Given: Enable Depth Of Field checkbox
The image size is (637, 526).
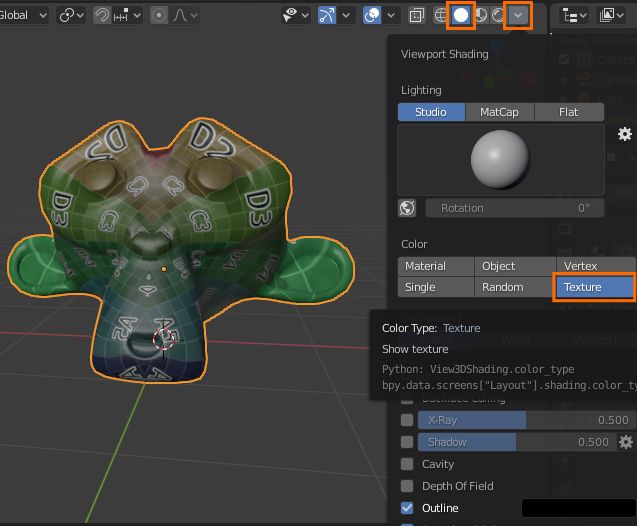Looking at the screenshot, I should [407, 486].
